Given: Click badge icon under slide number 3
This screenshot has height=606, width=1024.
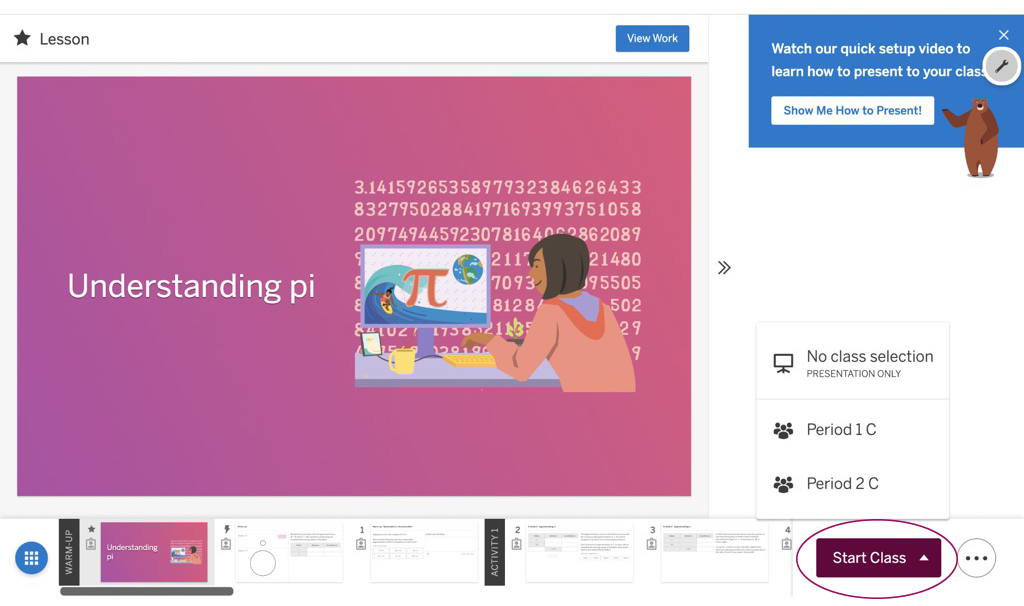Looking at the screenshot, I should pos(652,544).
